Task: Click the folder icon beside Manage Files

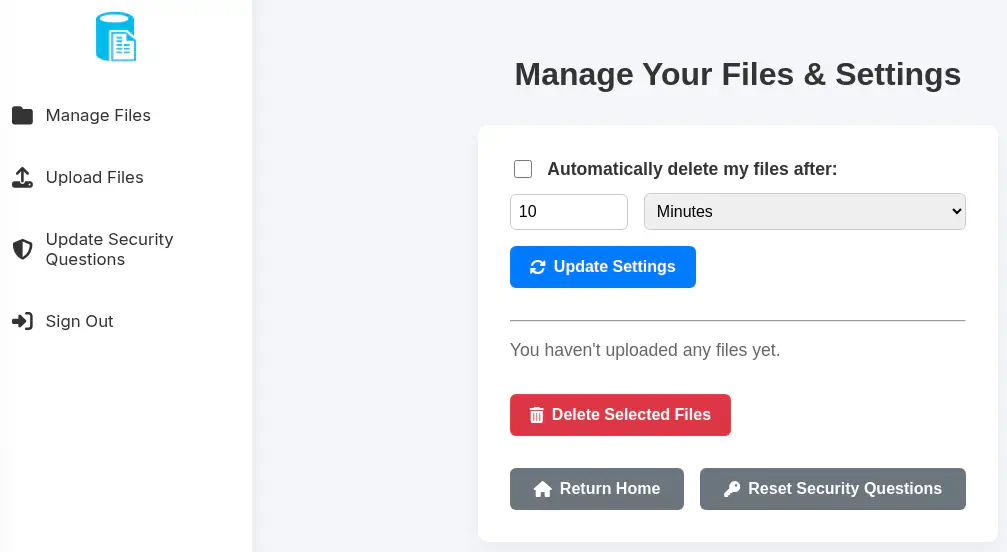Action: 22,116
